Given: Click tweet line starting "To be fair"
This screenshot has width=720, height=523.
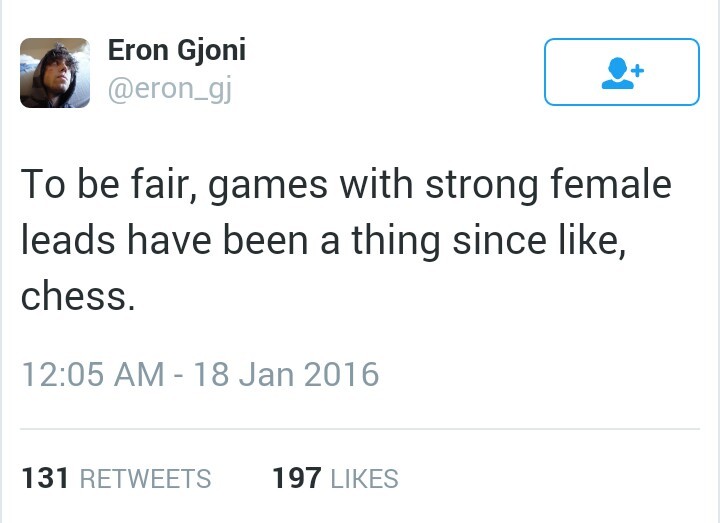Looking at the screenshot, I should coord(345,186).
